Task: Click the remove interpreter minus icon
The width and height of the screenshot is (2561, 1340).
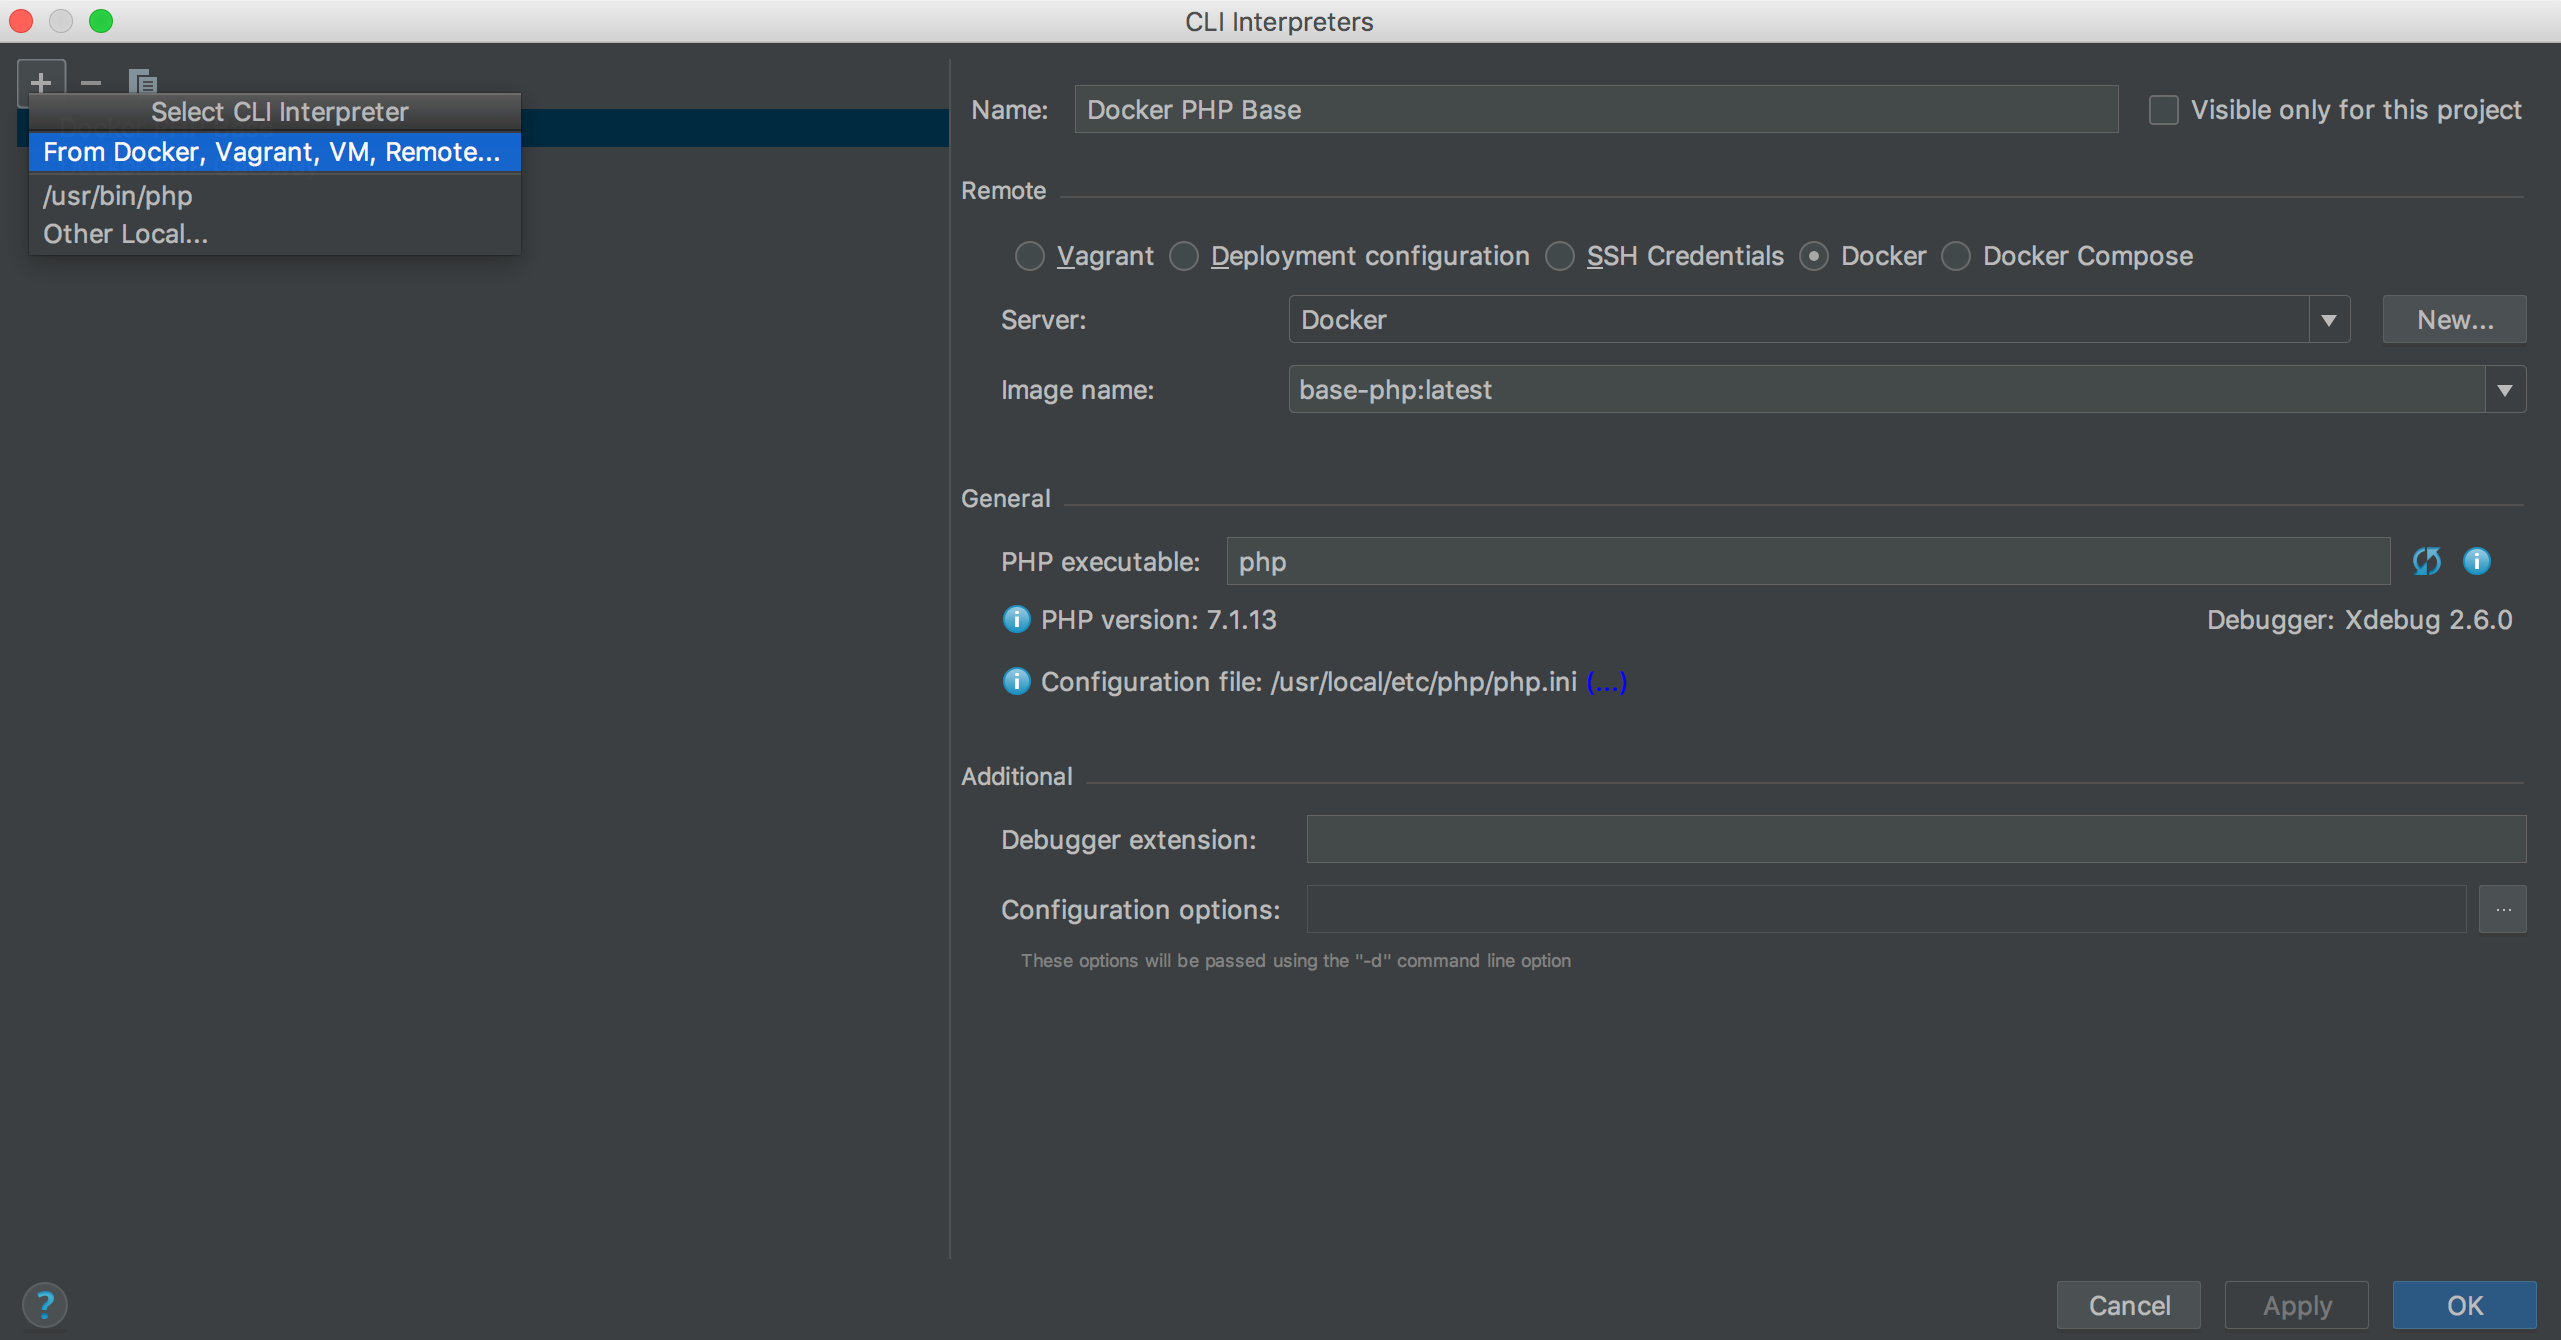Action: (x=91, y=82)
